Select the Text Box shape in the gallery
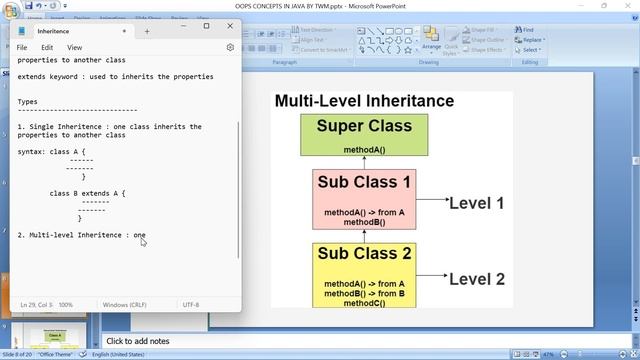This screenshot has height=360, width=640. click(x=361, y=31)
